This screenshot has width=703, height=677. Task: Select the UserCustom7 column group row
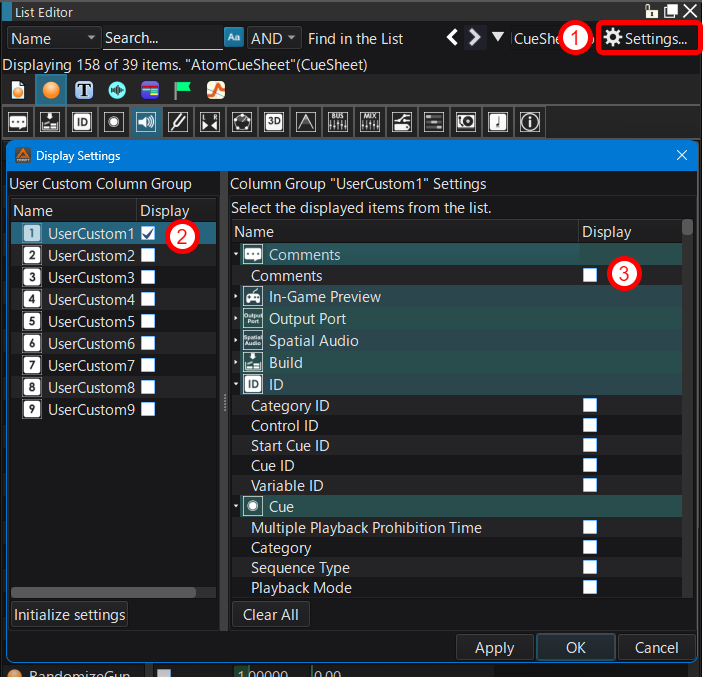tap(113, 365)
